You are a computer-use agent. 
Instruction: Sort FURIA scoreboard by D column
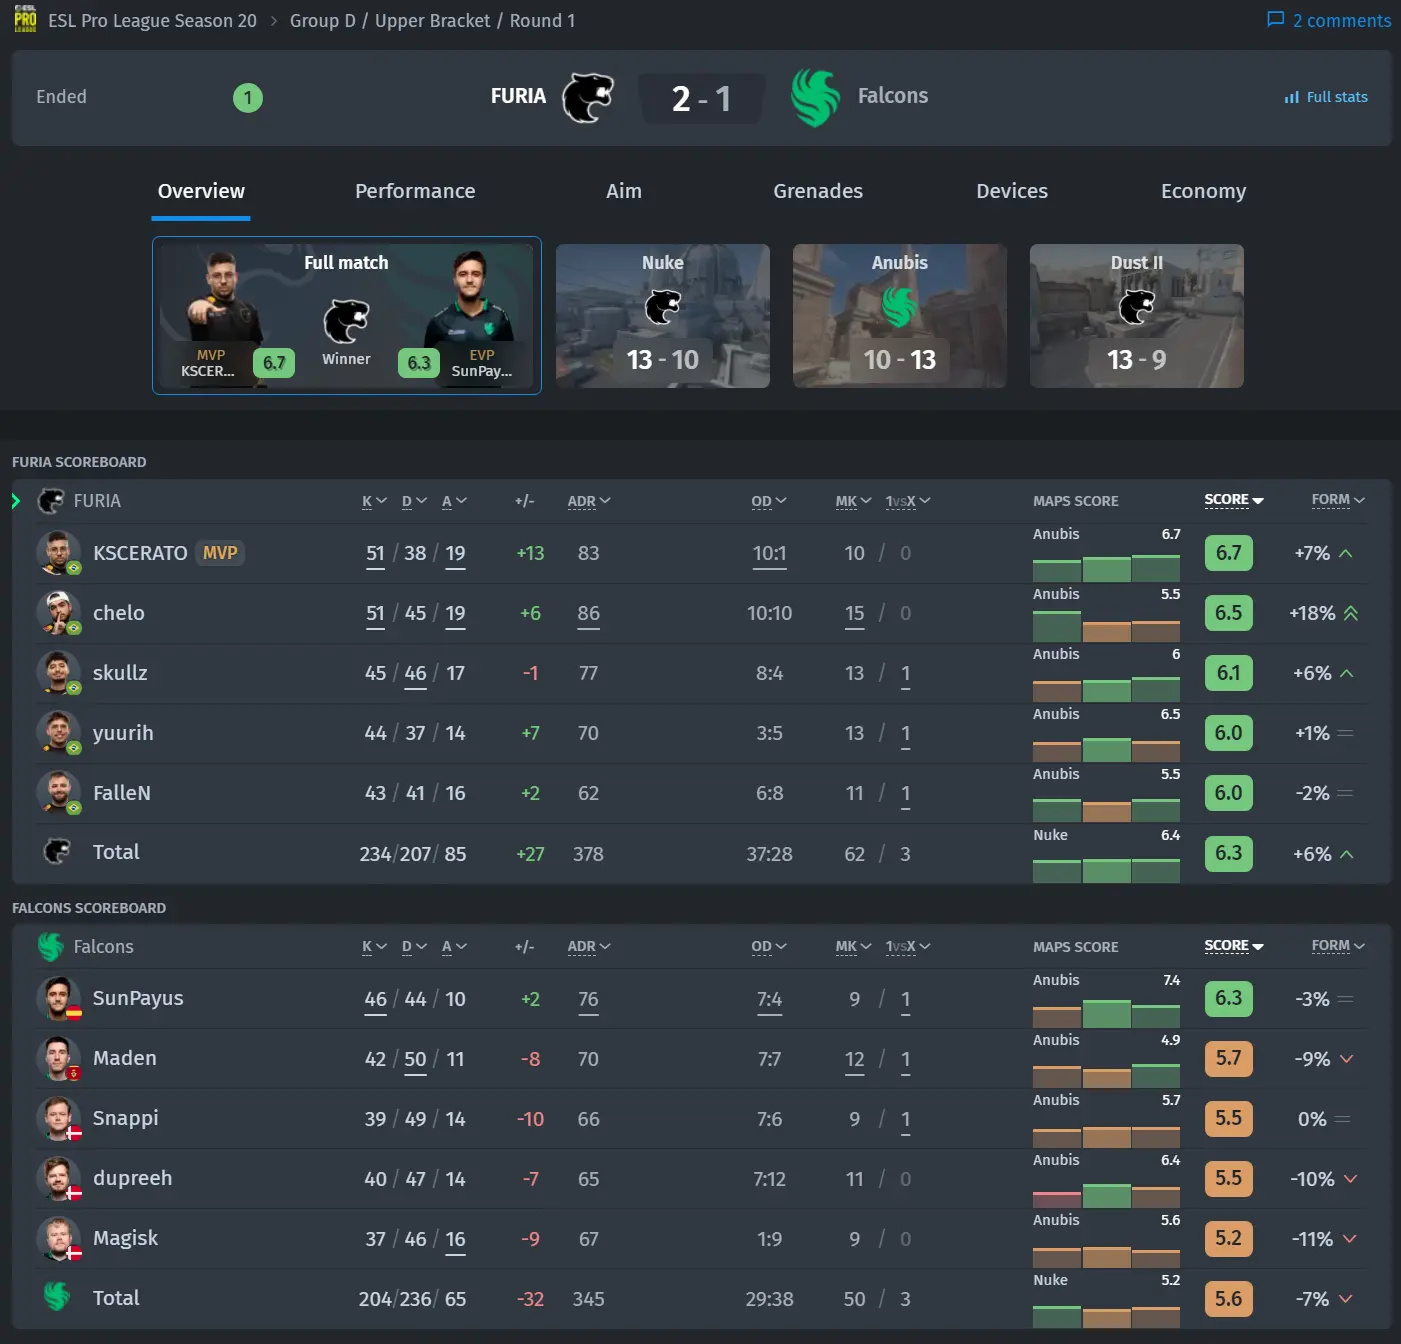tap(414, 501)
